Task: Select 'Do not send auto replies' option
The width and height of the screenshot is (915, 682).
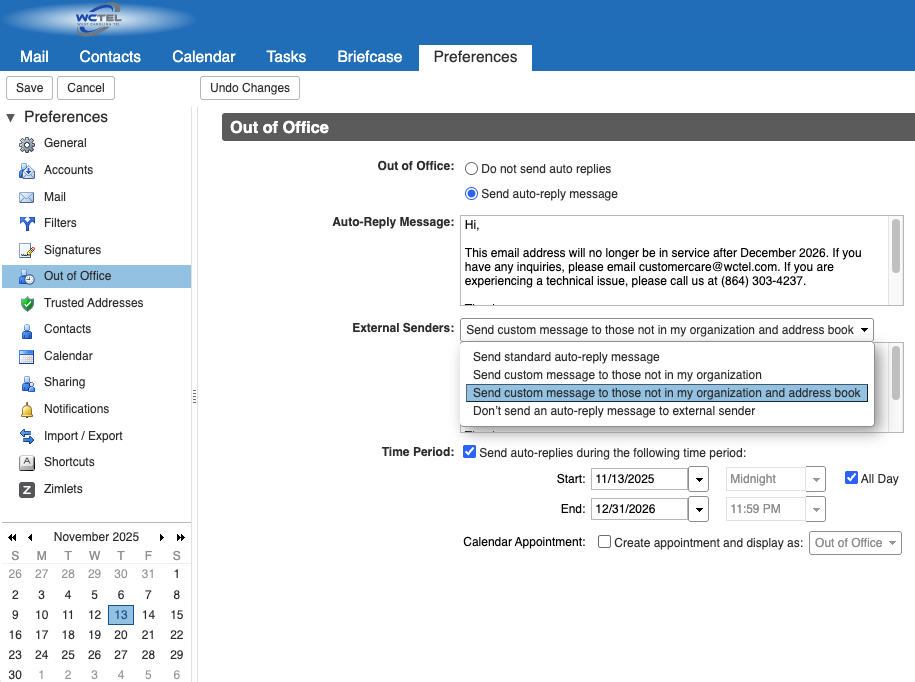Action: [x=472, y=169]
